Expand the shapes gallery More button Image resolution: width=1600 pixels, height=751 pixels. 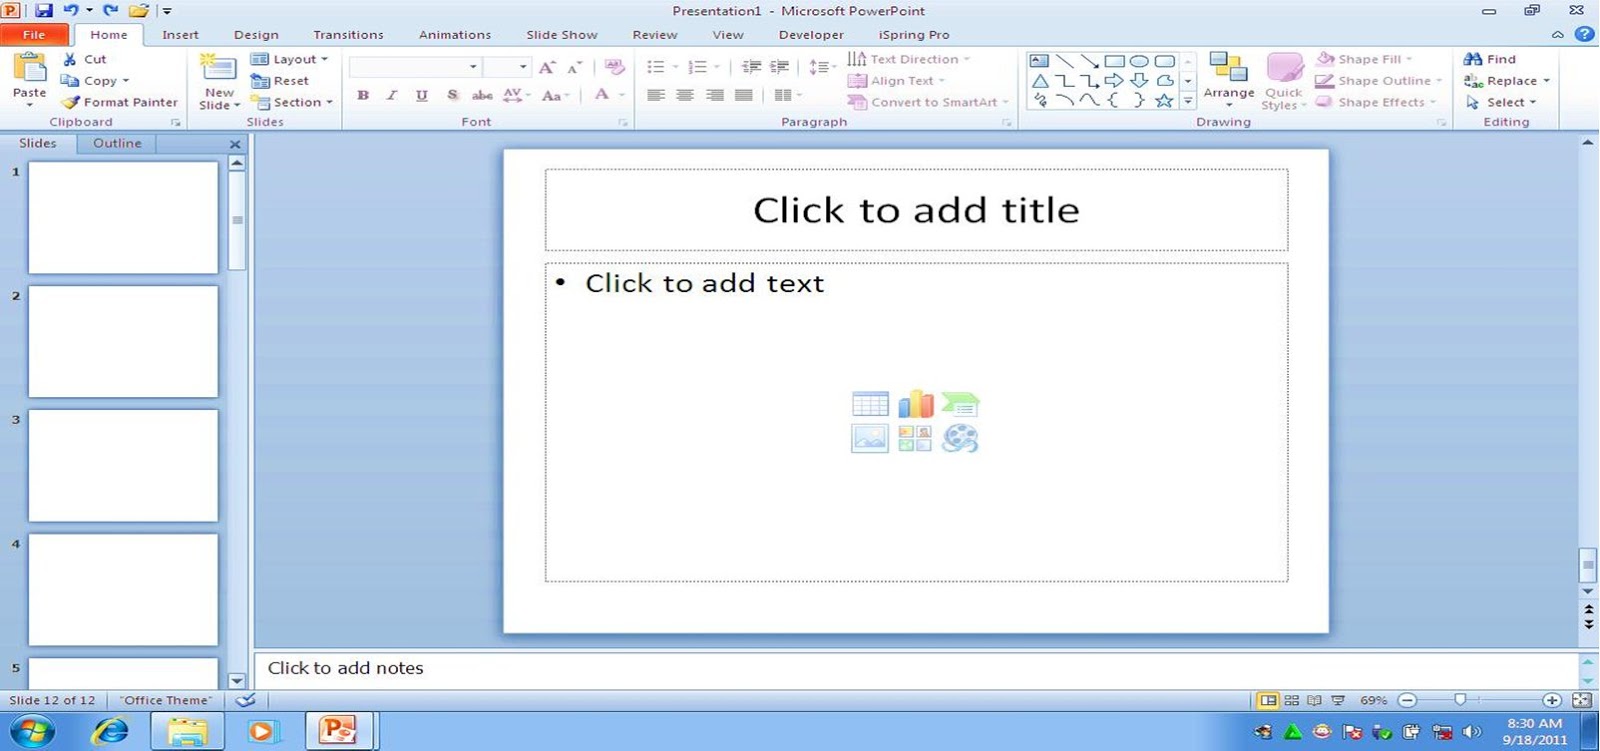(1188, 101)
